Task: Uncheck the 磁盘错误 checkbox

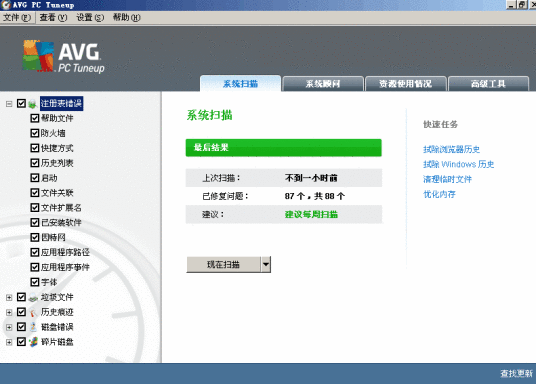Action: click(21, 327)
